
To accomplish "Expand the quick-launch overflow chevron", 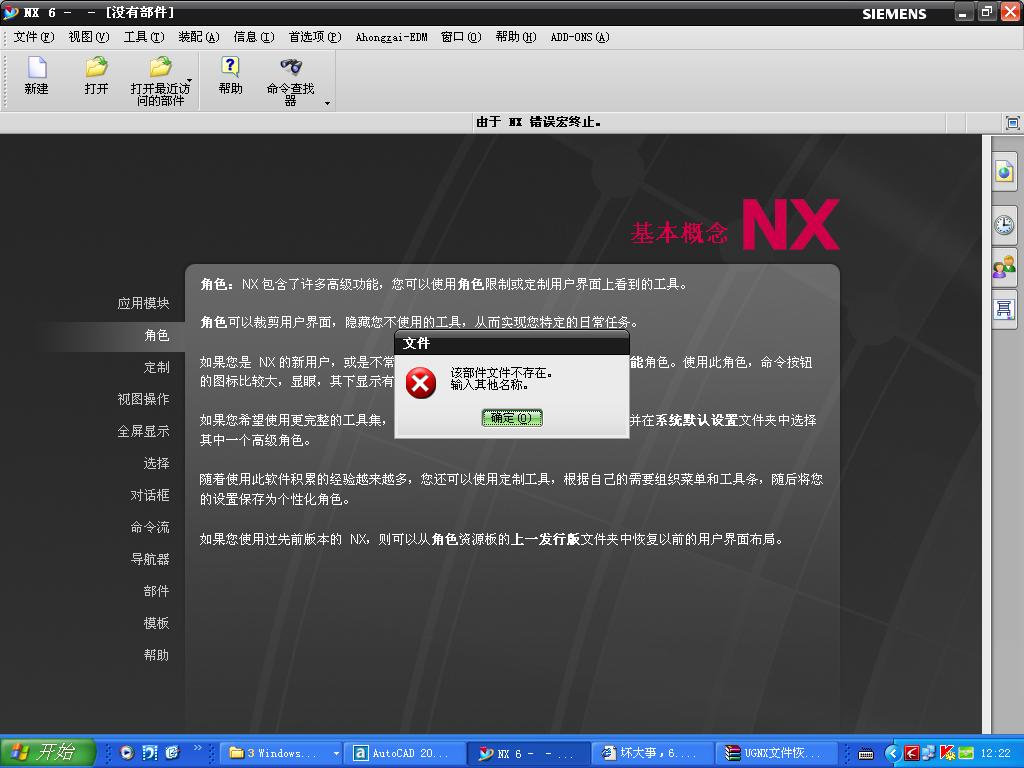I will point(197,748).
